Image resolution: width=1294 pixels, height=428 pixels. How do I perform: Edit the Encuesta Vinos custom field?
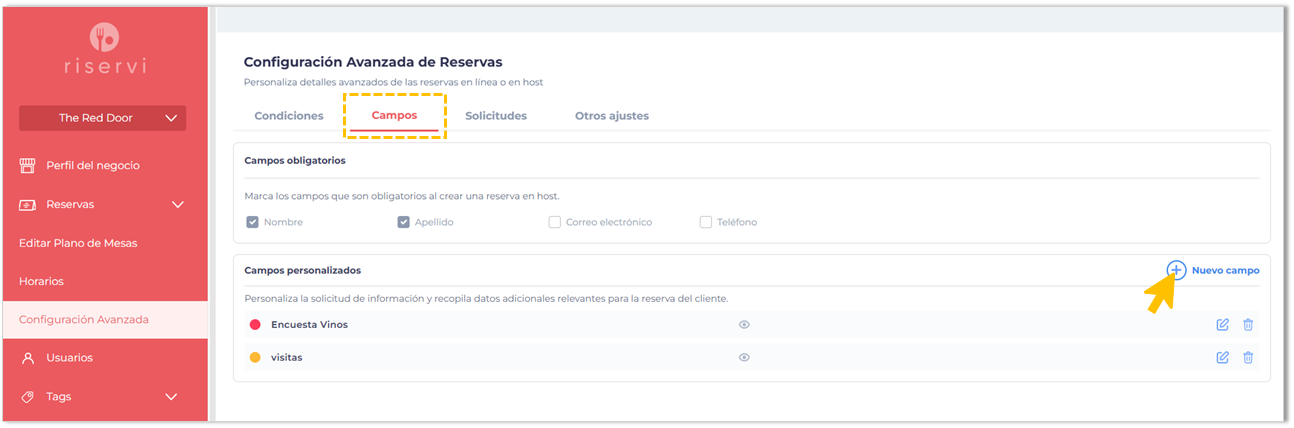(1222, 325)
